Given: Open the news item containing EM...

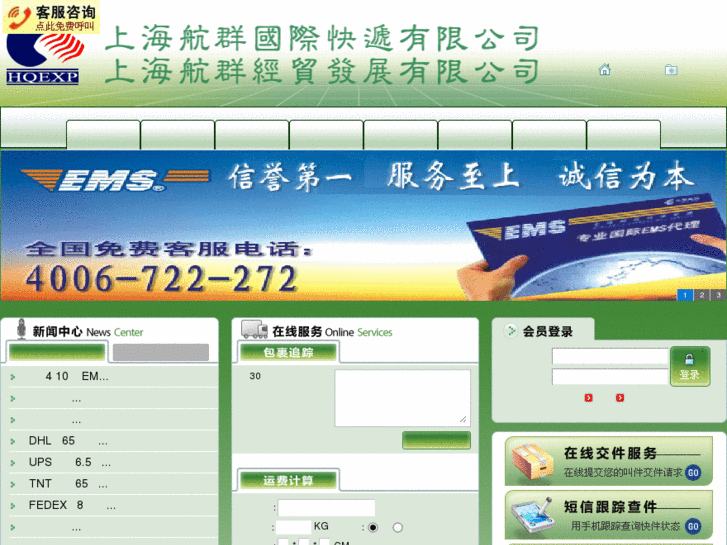Looking at the screenshot, I should pos(77,376).
